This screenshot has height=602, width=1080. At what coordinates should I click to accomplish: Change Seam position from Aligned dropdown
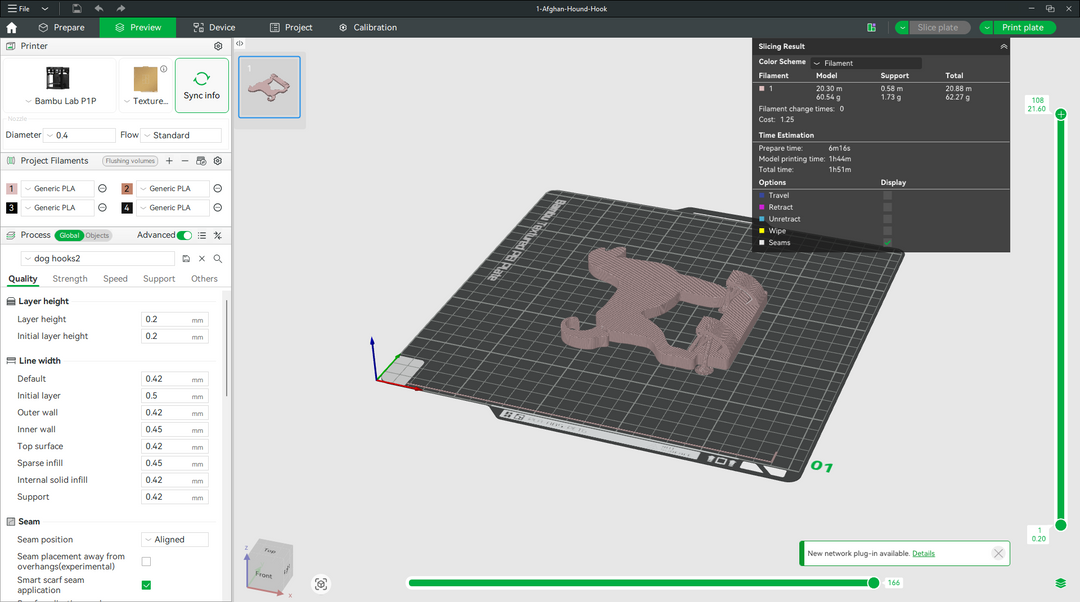pyautogui.click(x=174, y=539)
